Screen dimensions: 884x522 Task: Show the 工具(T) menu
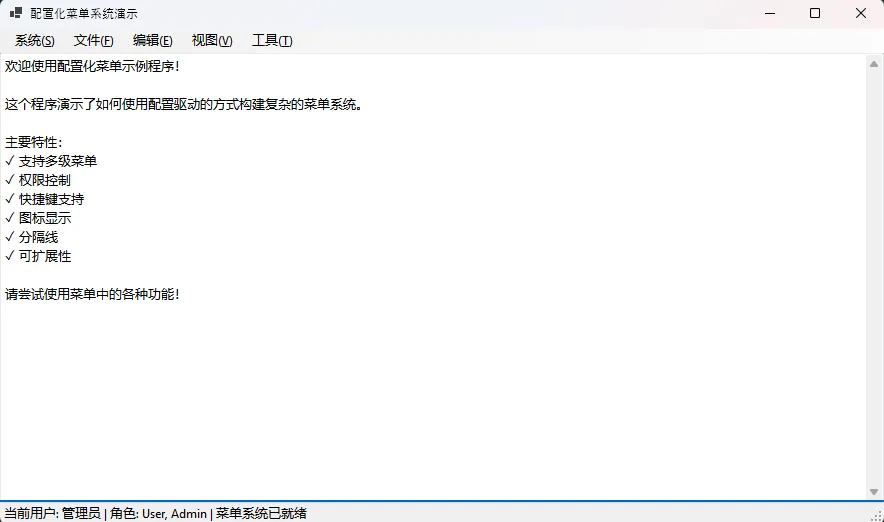point(272,41)
